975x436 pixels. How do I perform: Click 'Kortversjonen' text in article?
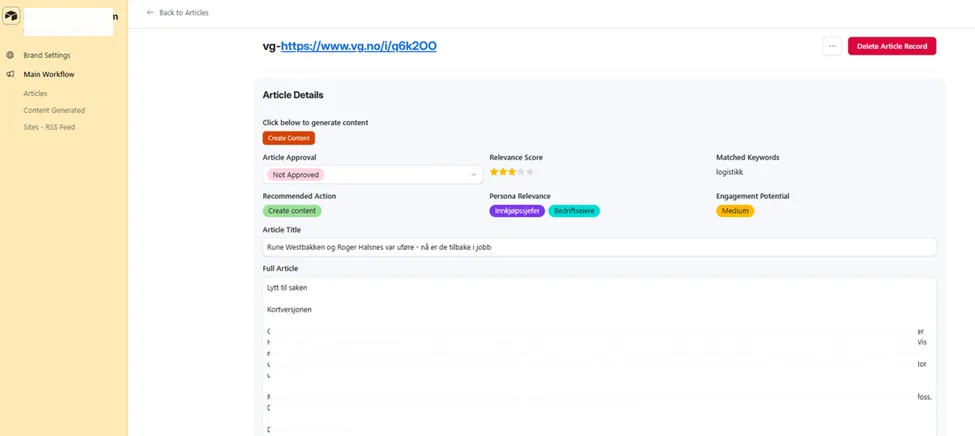pos(289,309)
